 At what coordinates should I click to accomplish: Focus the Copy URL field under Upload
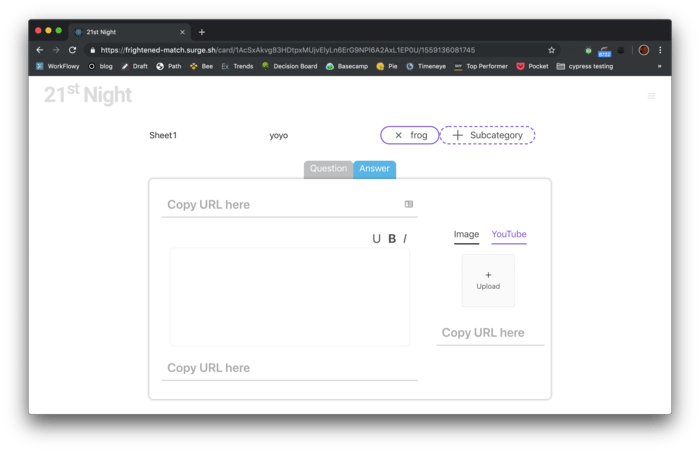coord(489,333)
